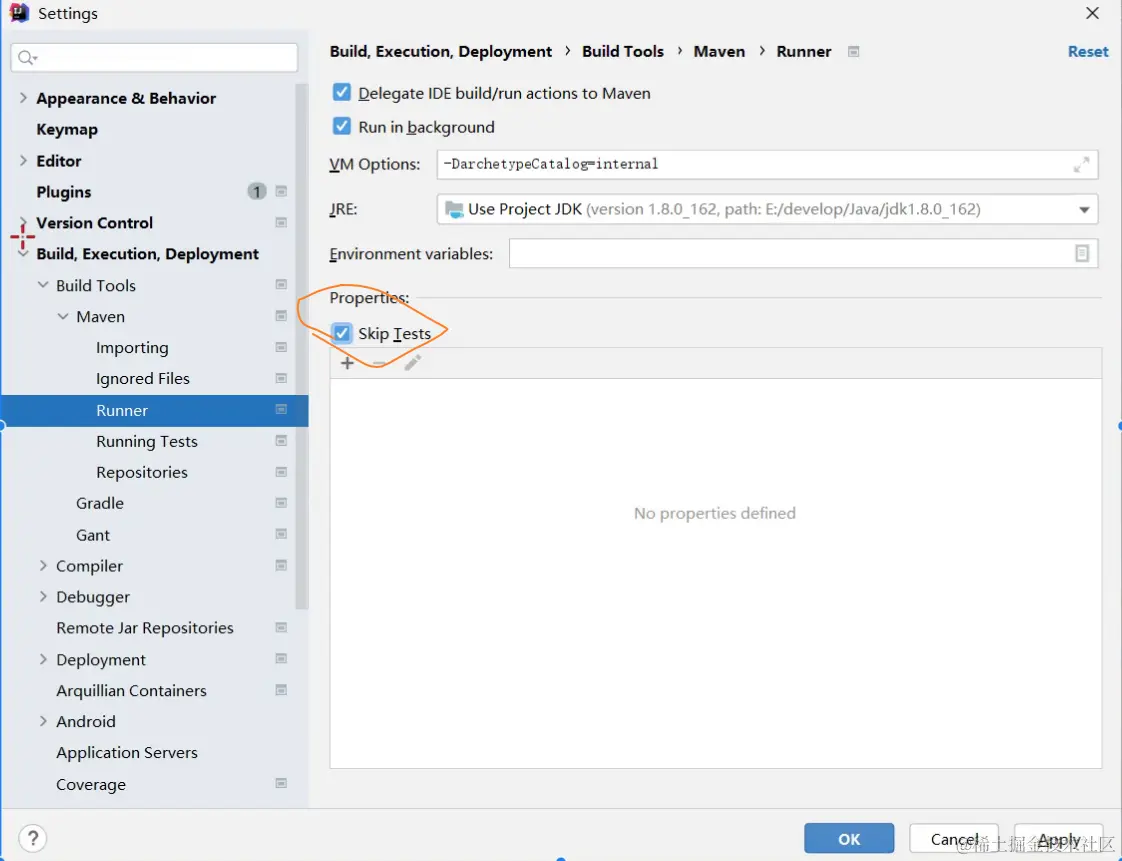This screenshot has width=1122, height=861.
Task: Select the Keymap settings page
Action: click(x=67, y=130)
